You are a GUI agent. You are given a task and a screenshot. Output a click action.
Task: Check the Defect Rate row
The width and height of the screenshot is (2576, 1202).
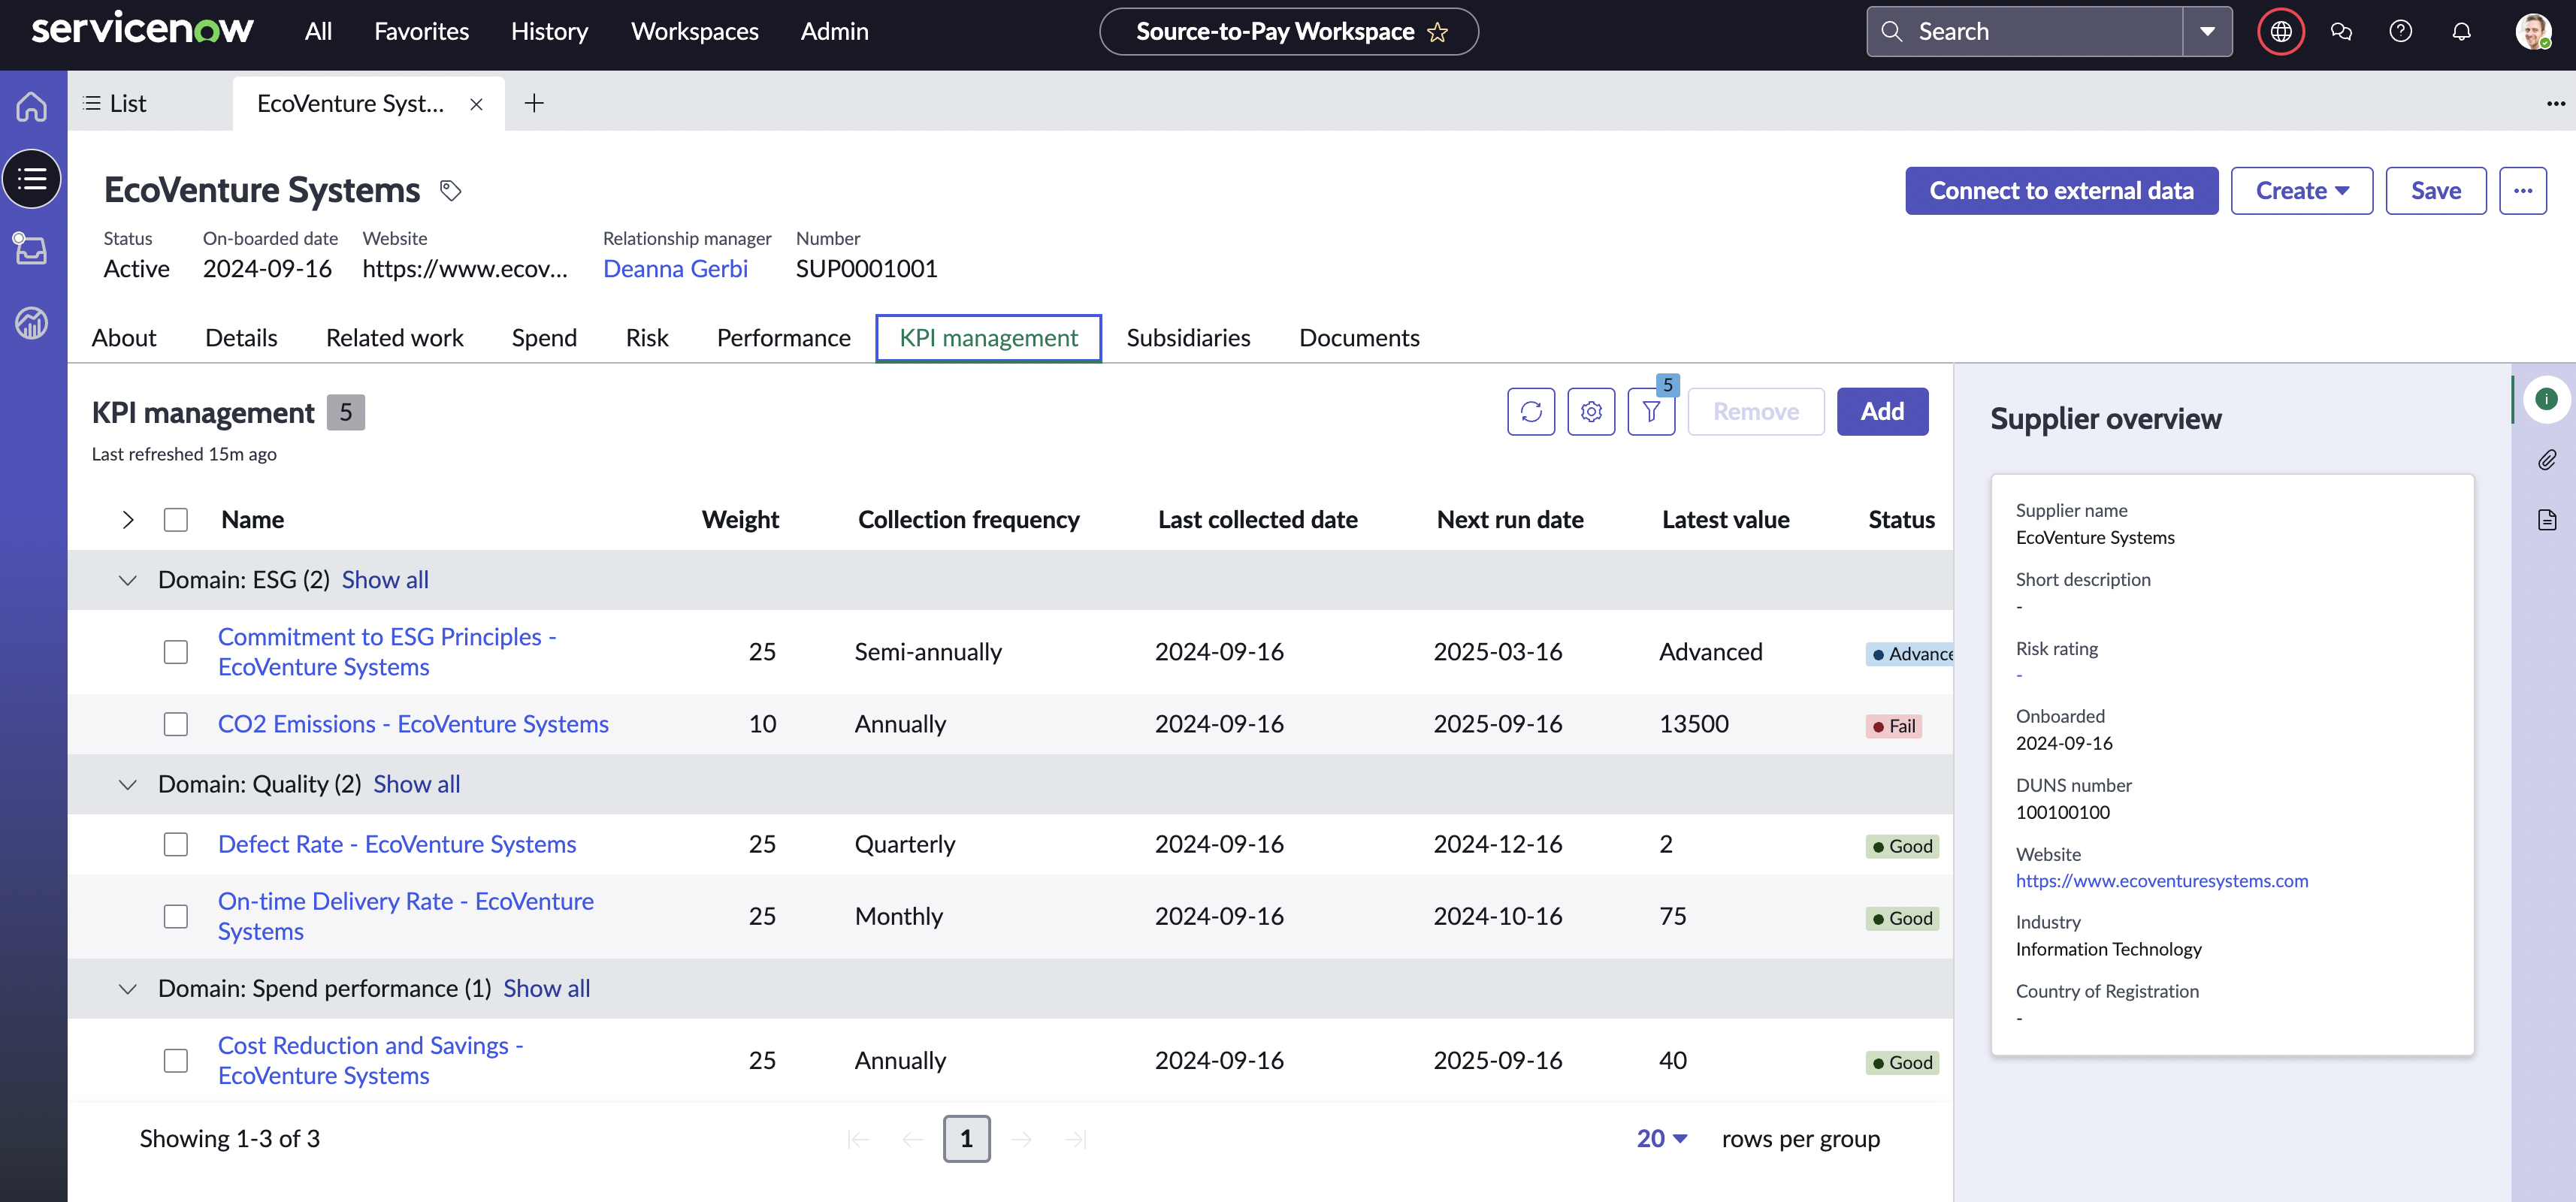click(x=176, y=844)
